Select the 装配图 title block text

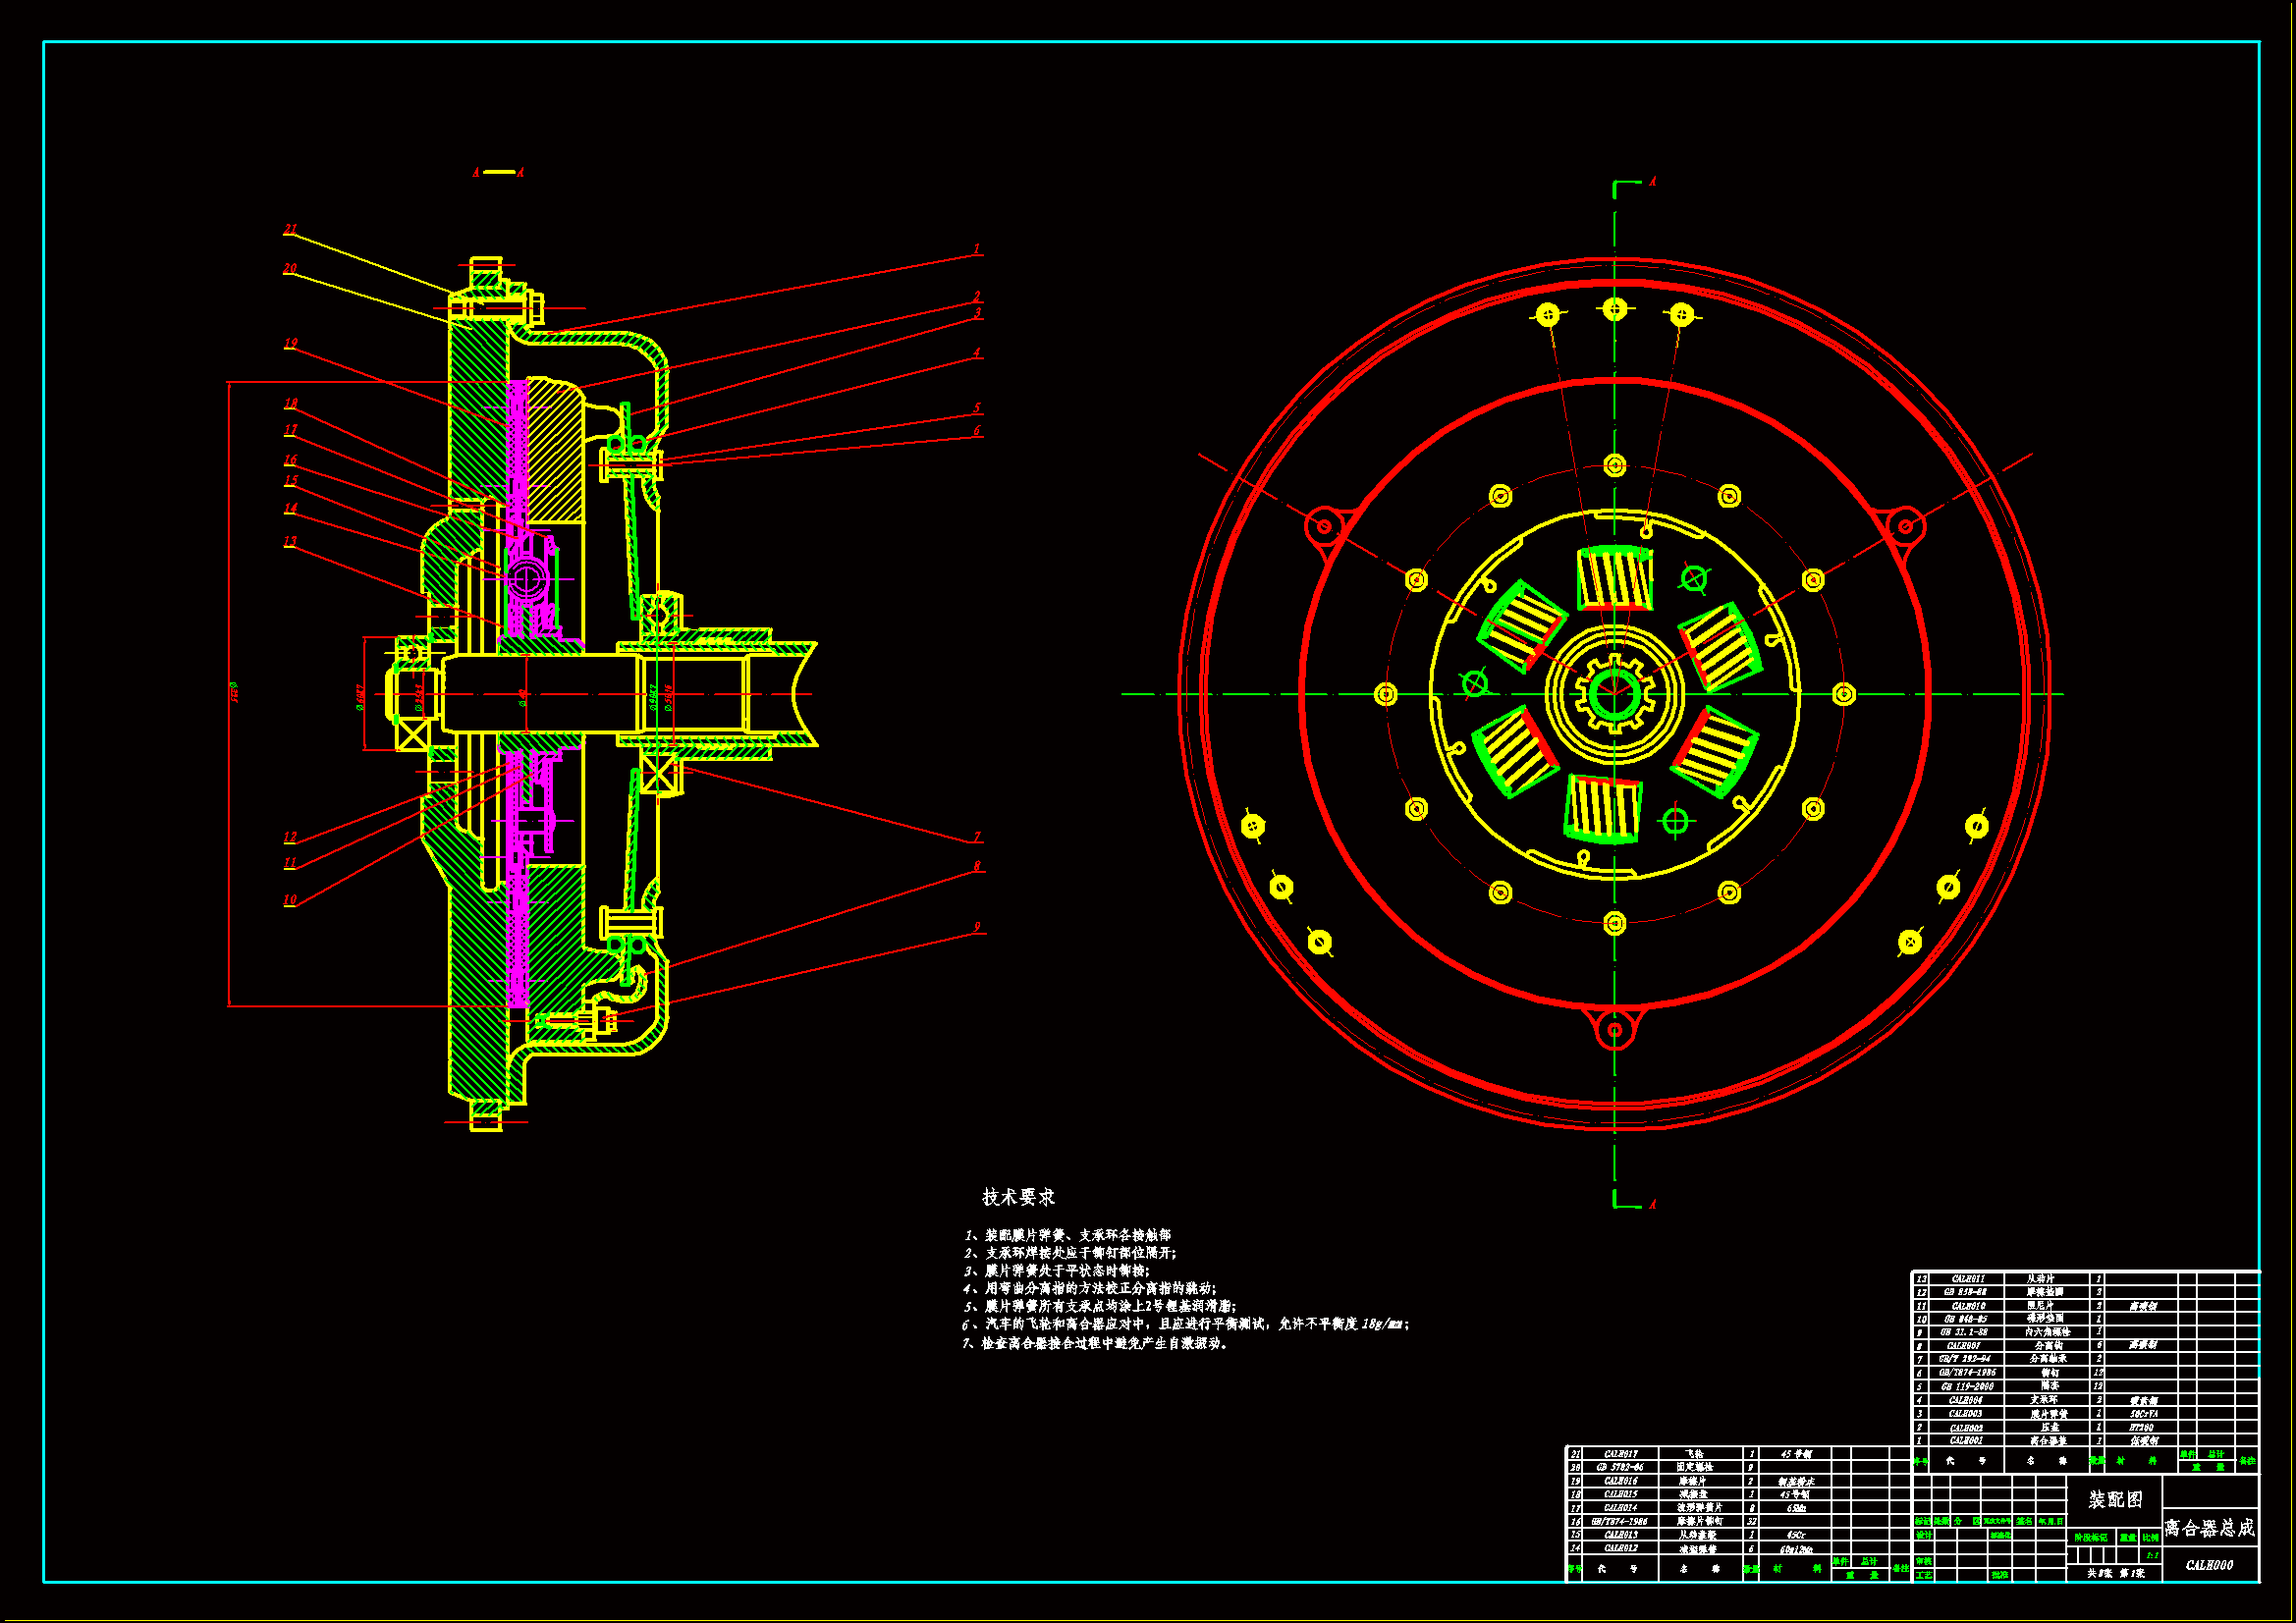pyautogui.click(x=2115, y=1499)
